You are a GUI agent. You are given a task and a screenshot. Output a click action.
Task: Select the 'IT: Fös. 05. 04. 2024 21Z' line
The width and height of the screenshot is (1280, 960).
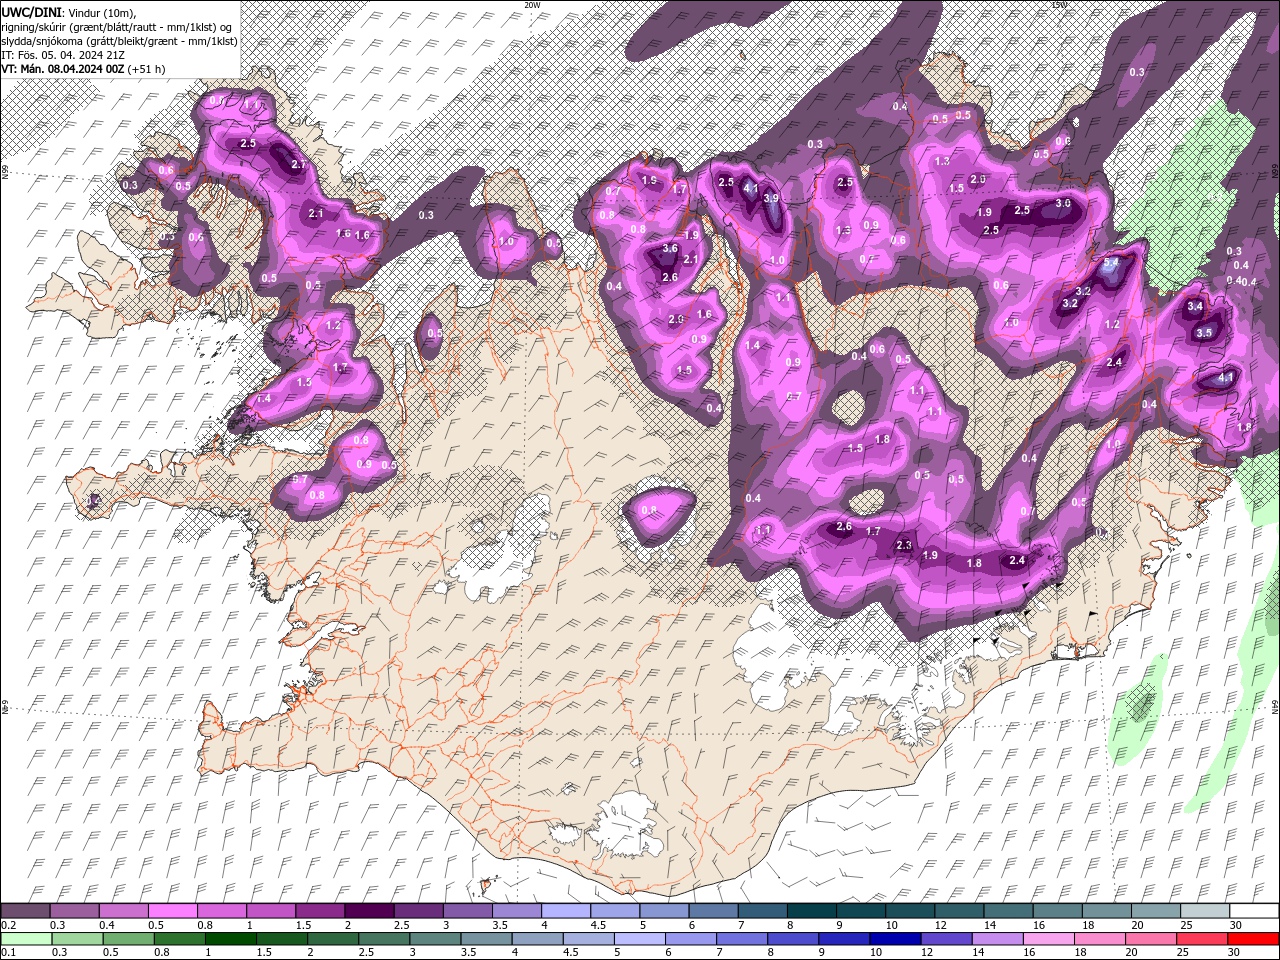pyautogui.click(x=62, y=55)
